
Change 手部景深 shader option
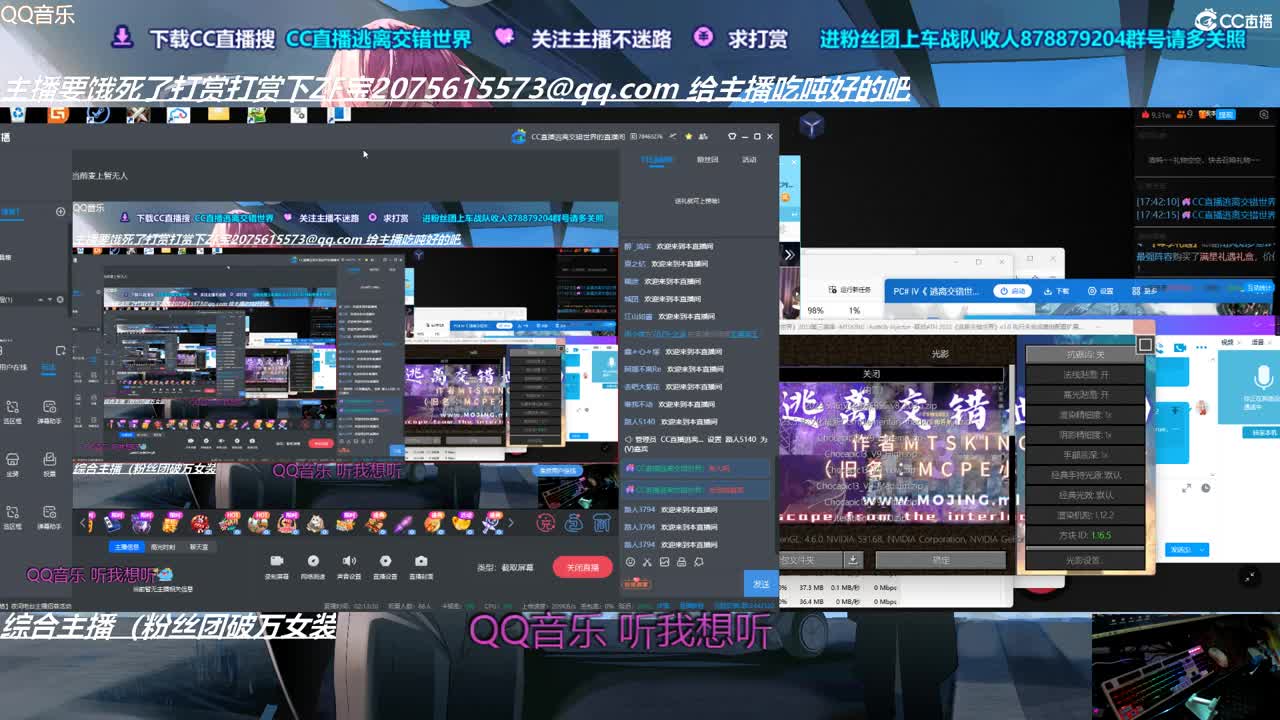pos(1084,455)
